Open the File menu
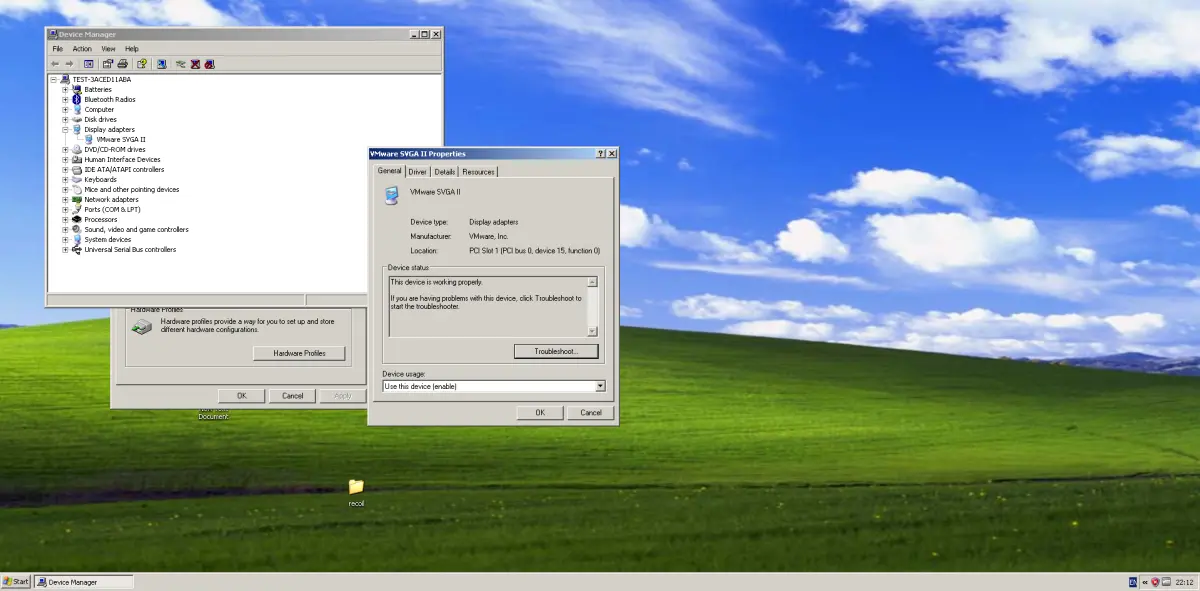The image size is (1200, 591). 58,48
